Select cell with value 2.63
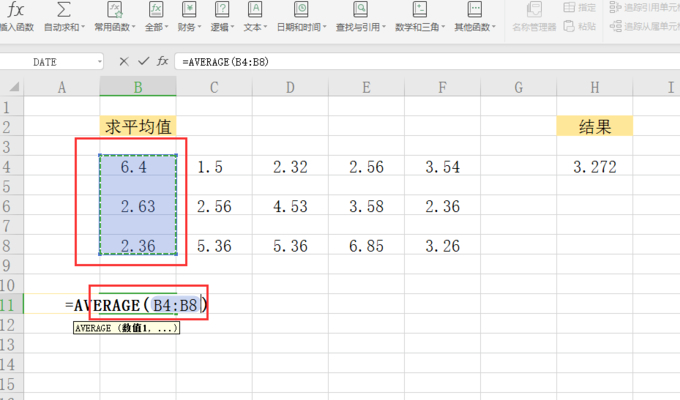Viewport: 680px width, 400px height. [x=138, y=206]
